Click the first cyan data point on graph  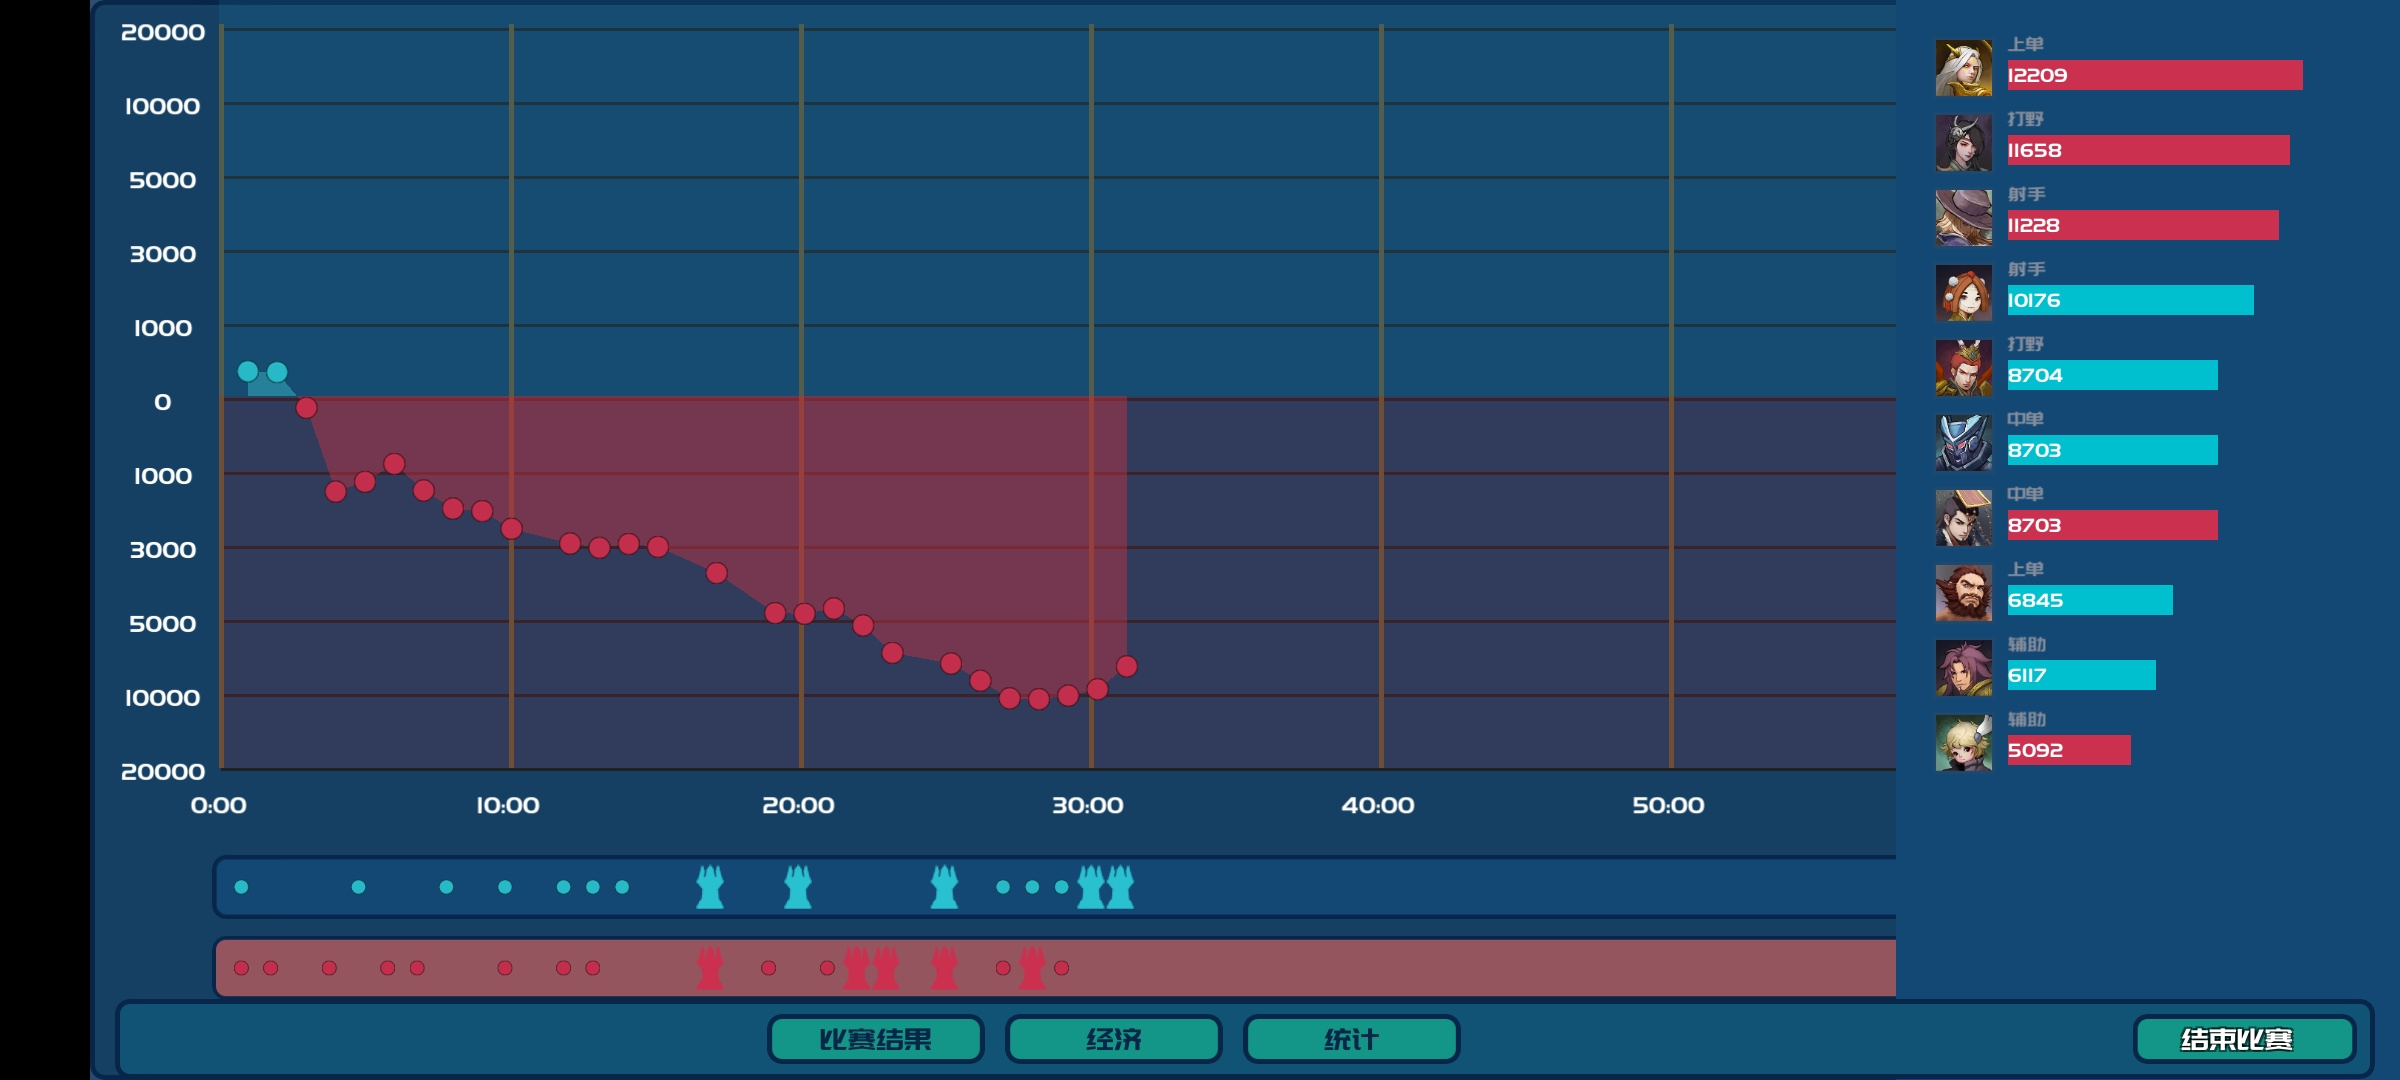pos(247,371)
